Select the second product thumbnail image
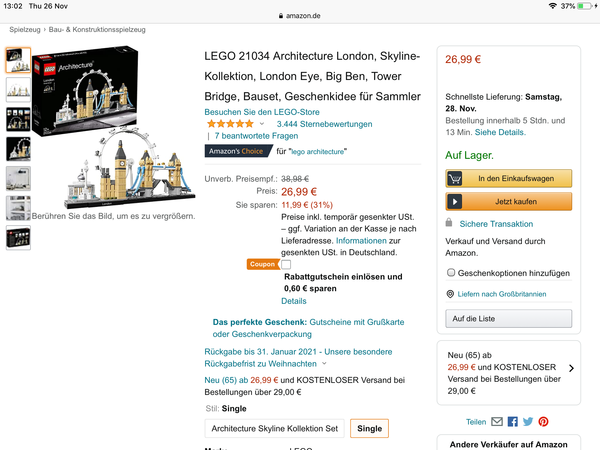The image size is (600, 450). (18, 89)
